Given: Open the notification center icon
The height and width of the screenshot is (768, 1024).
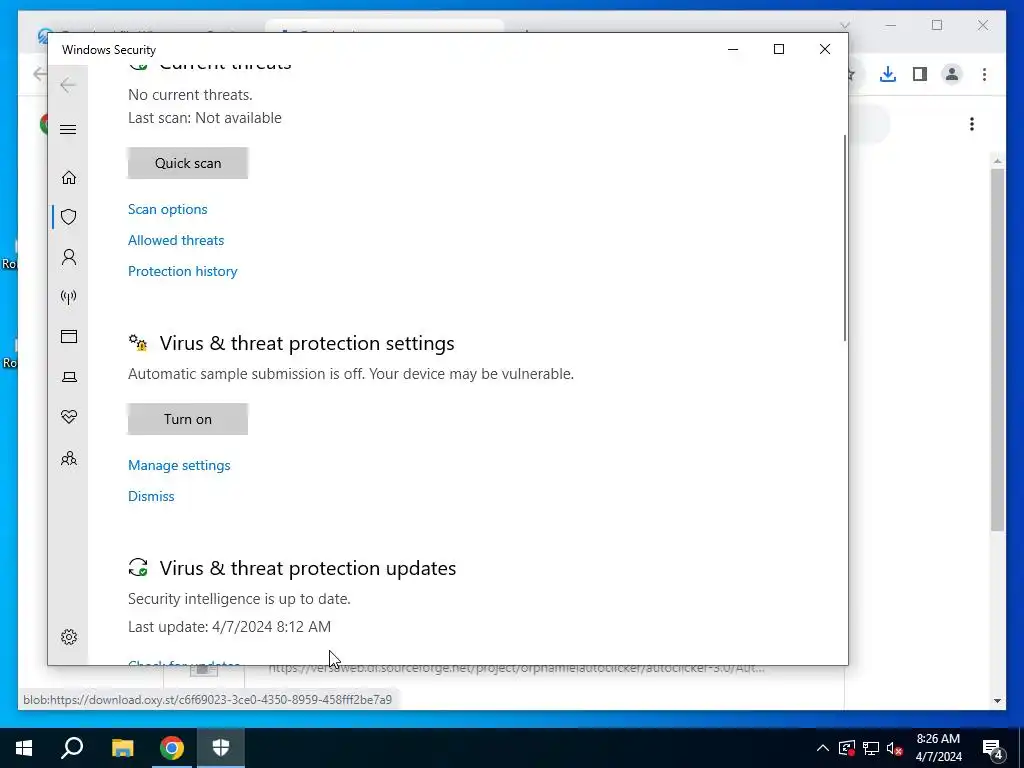Looking at the screenshot, I should [993, 748].
